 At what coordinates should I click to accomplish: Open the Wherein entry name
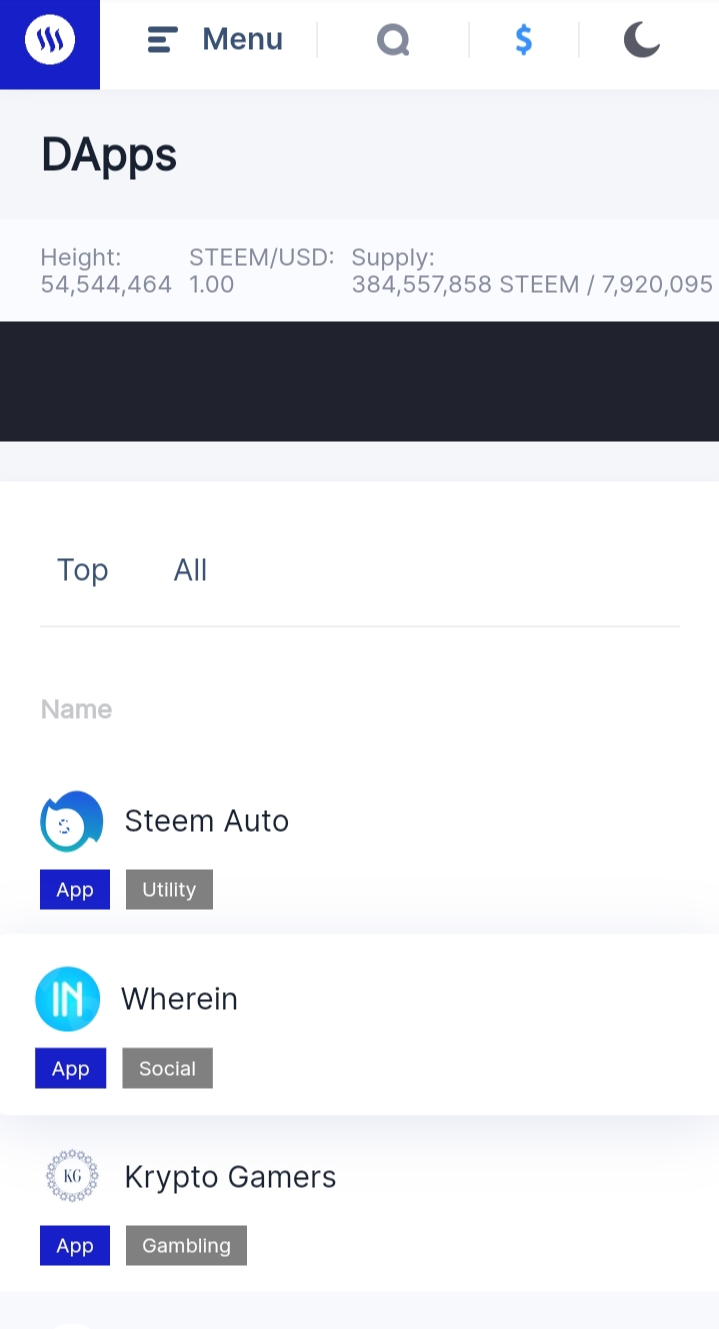click(x=180, y=999)
